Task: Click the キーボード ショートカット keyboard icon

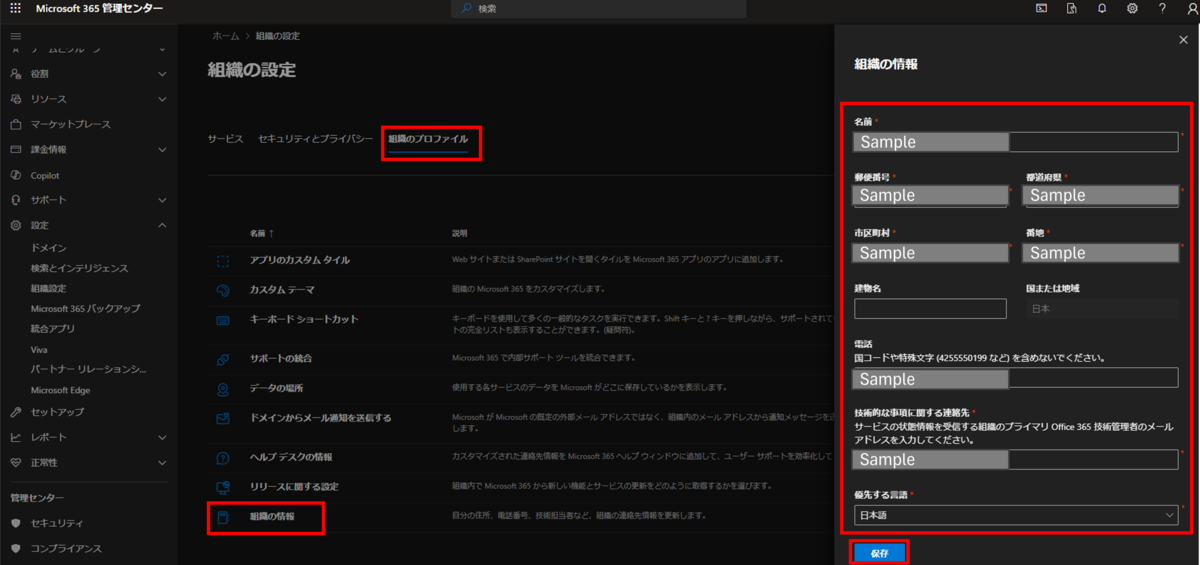Action: click(223, 320)
